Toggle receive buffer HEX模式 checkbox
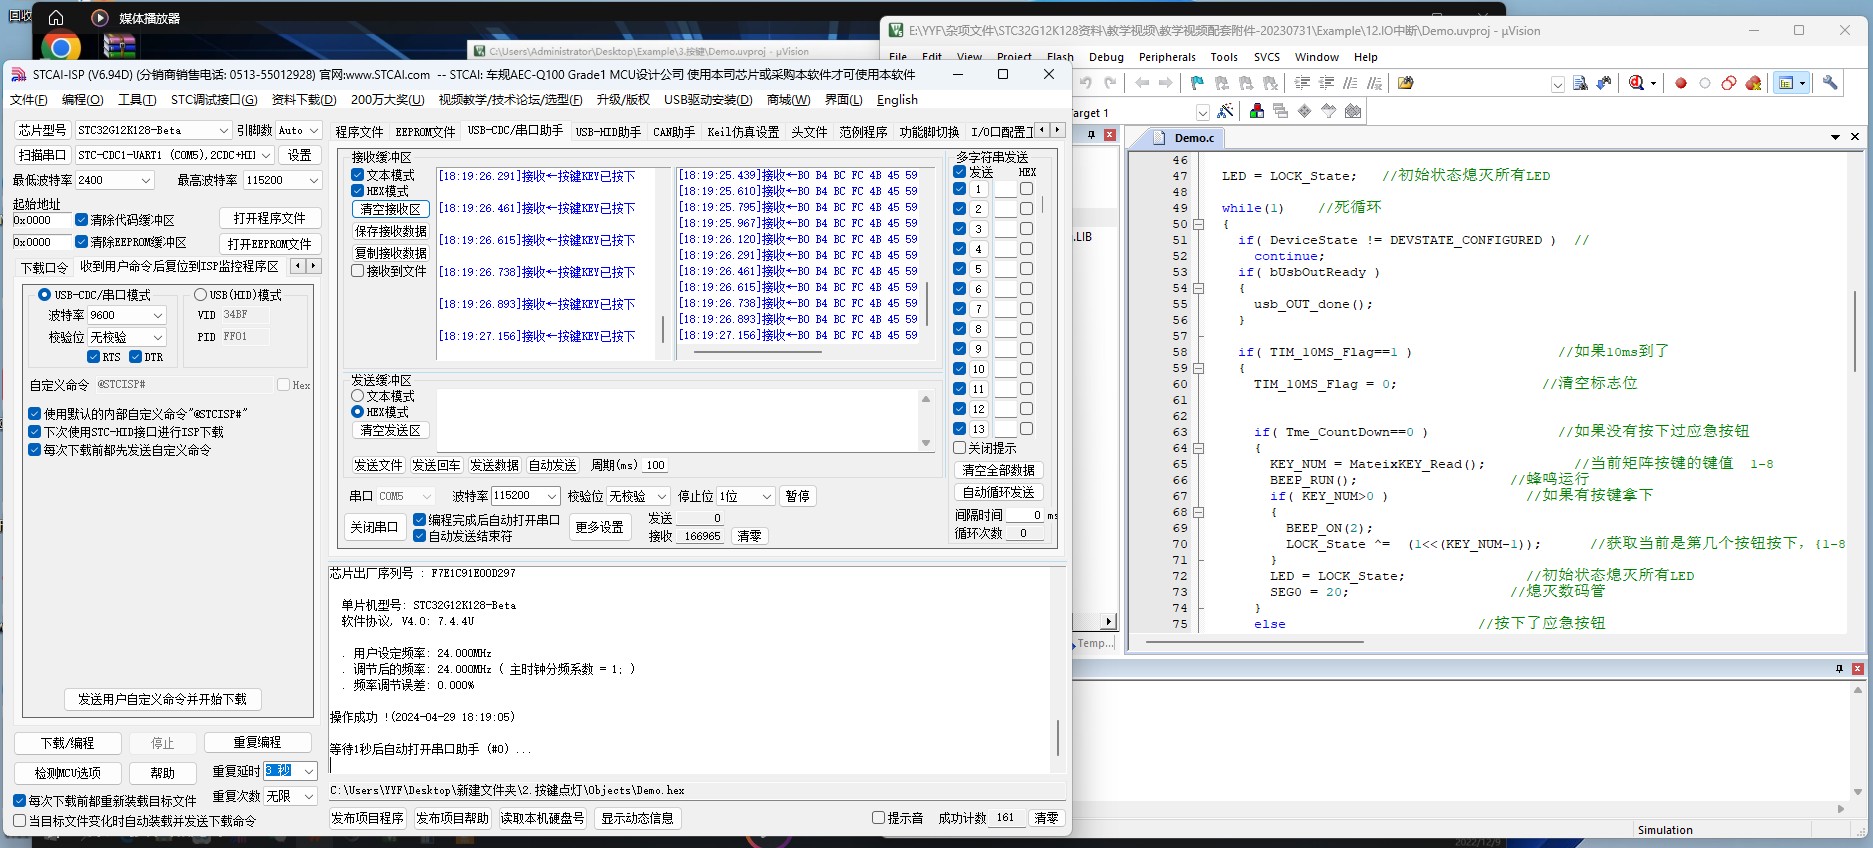This screenshot has height=848, width=1873. [358, 191]
